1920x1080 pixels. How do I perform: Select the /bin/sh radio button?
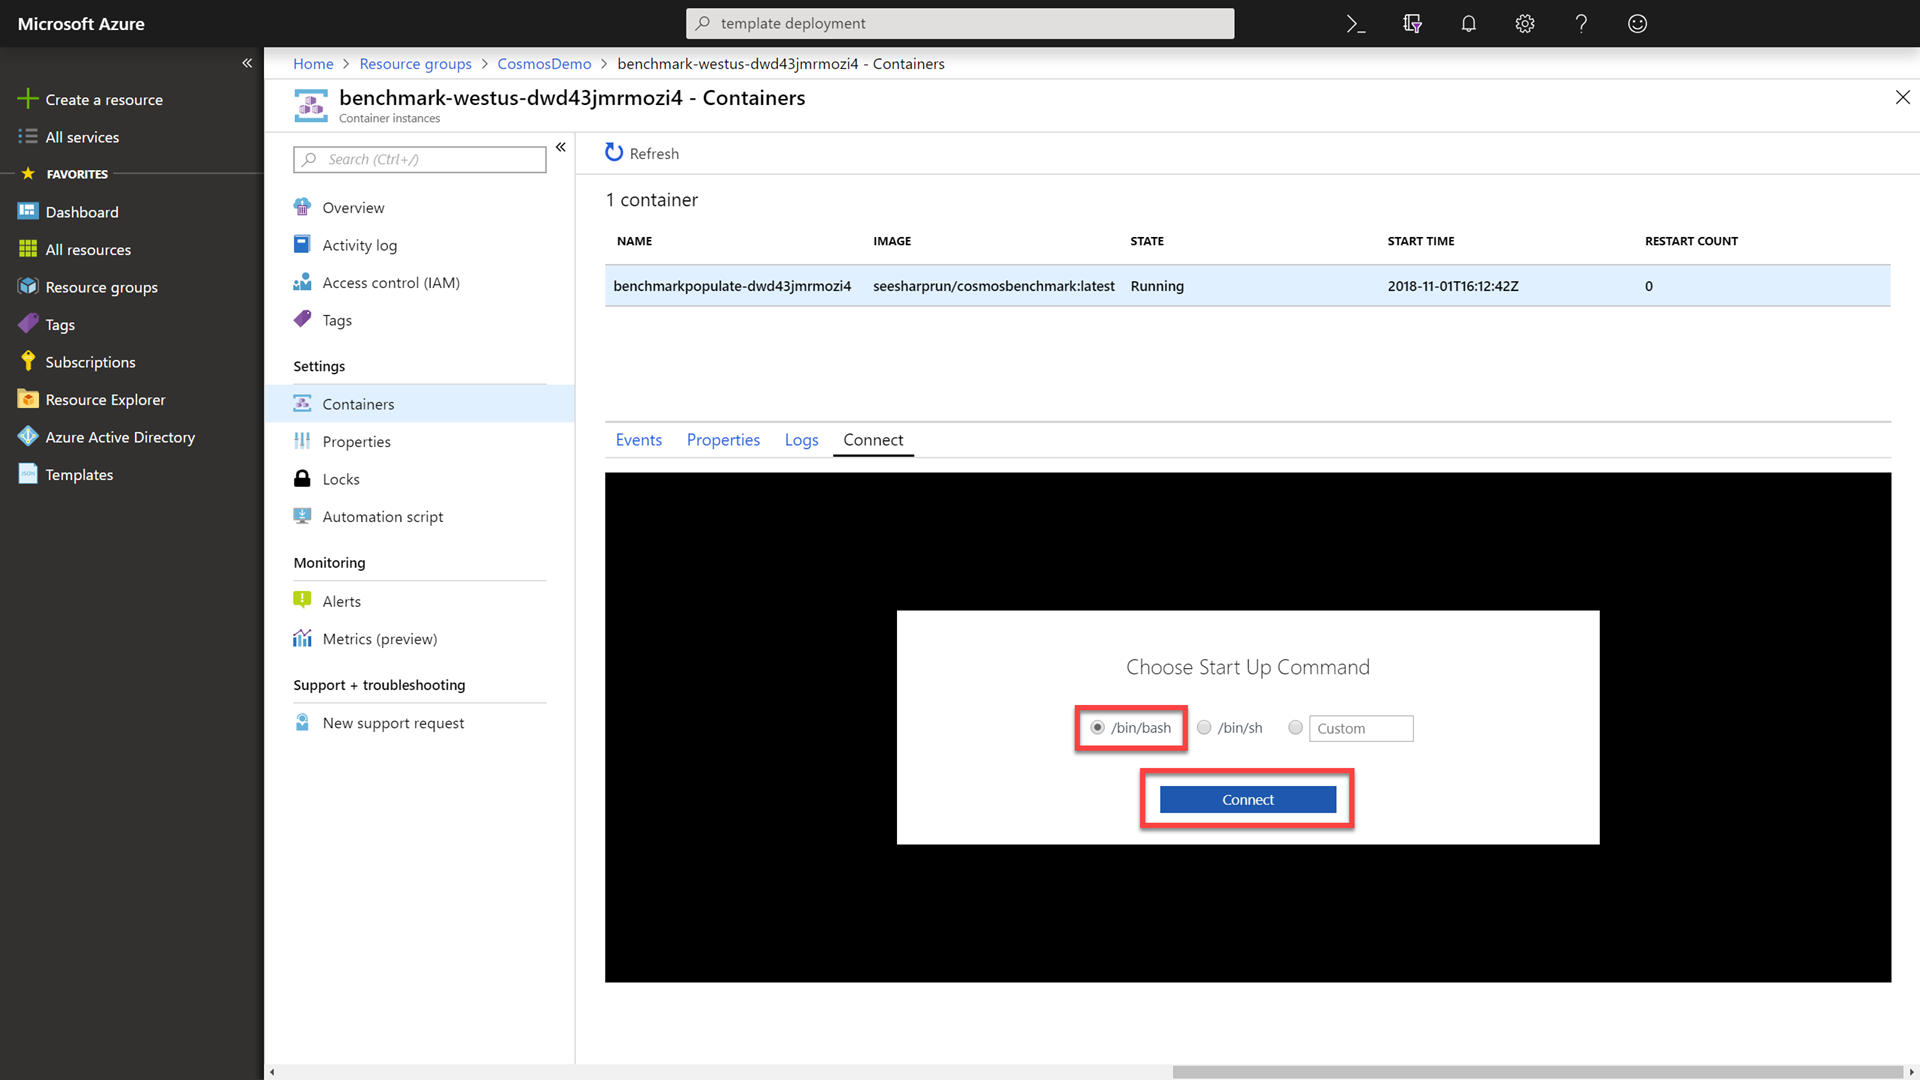[1205, 728]
